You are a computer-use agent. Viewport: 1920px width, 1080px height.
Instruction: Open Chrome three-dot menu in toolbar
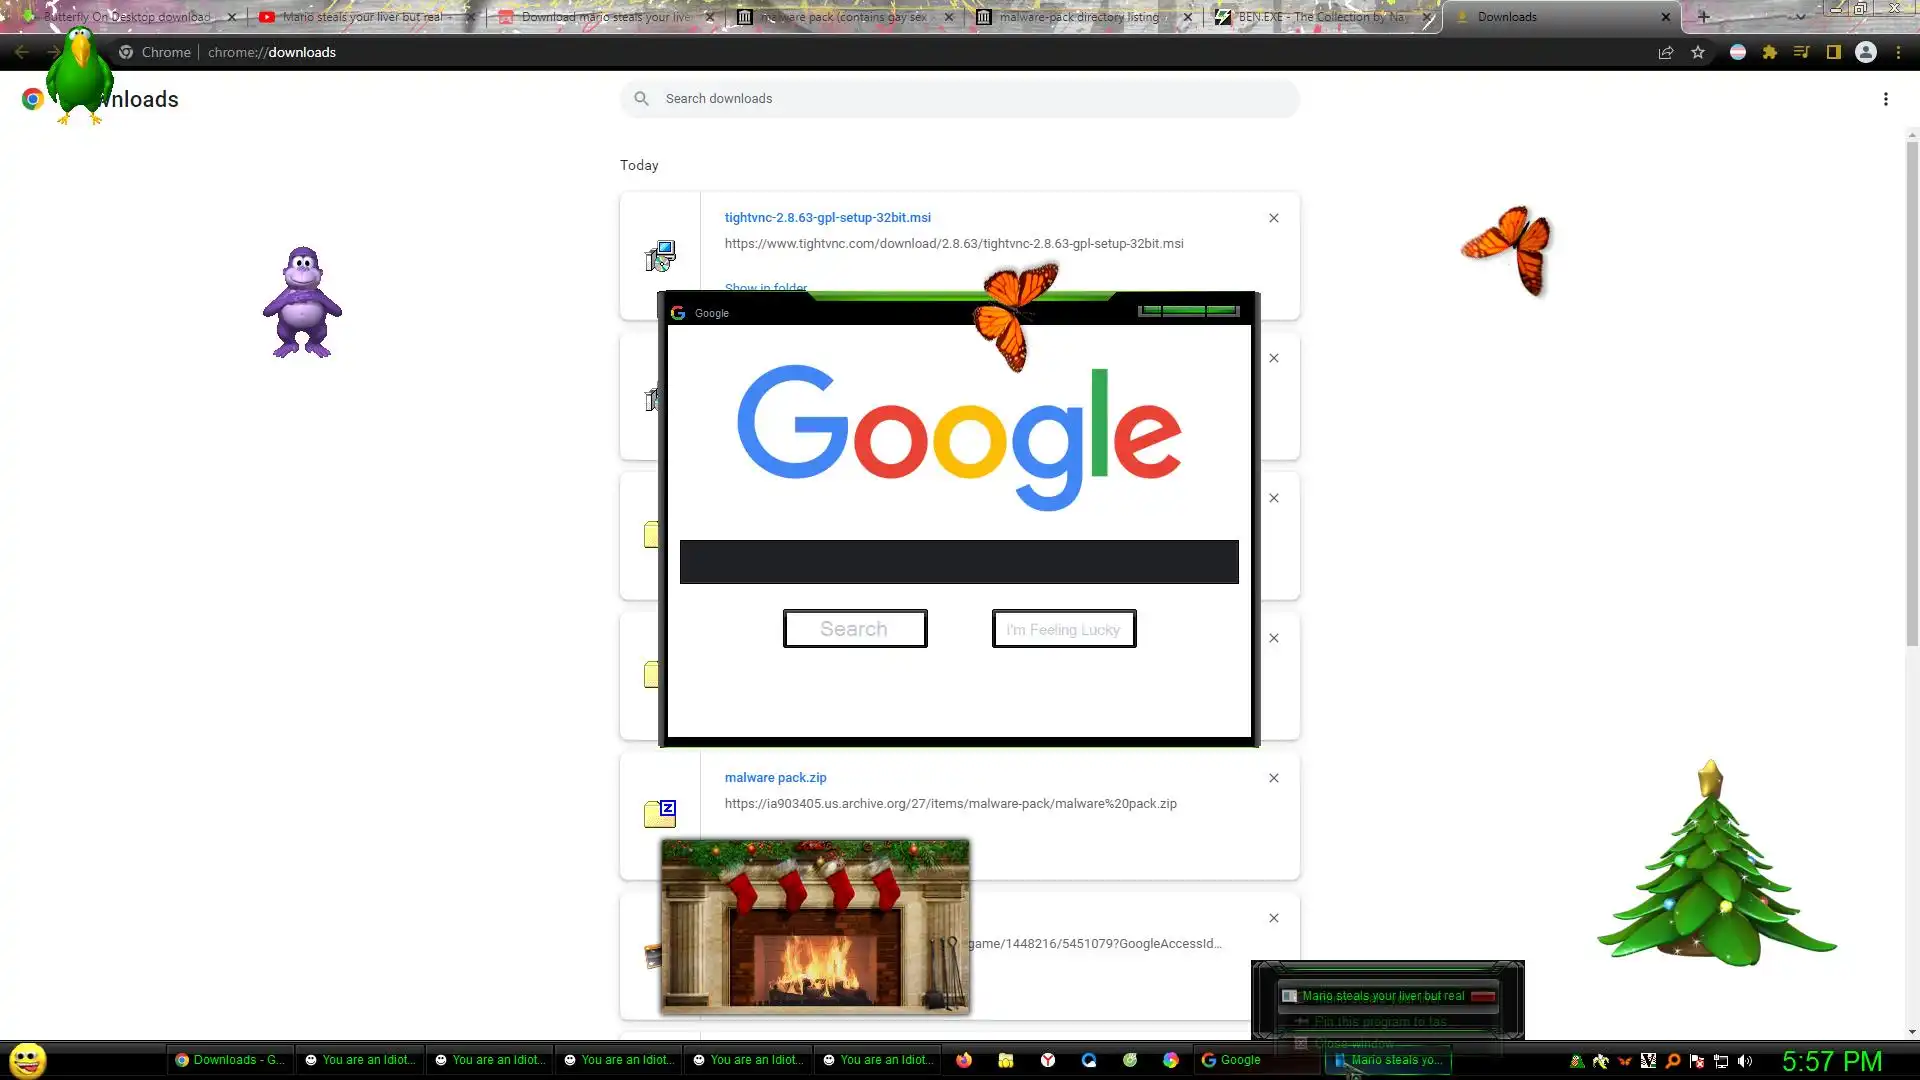point(1898,52)
